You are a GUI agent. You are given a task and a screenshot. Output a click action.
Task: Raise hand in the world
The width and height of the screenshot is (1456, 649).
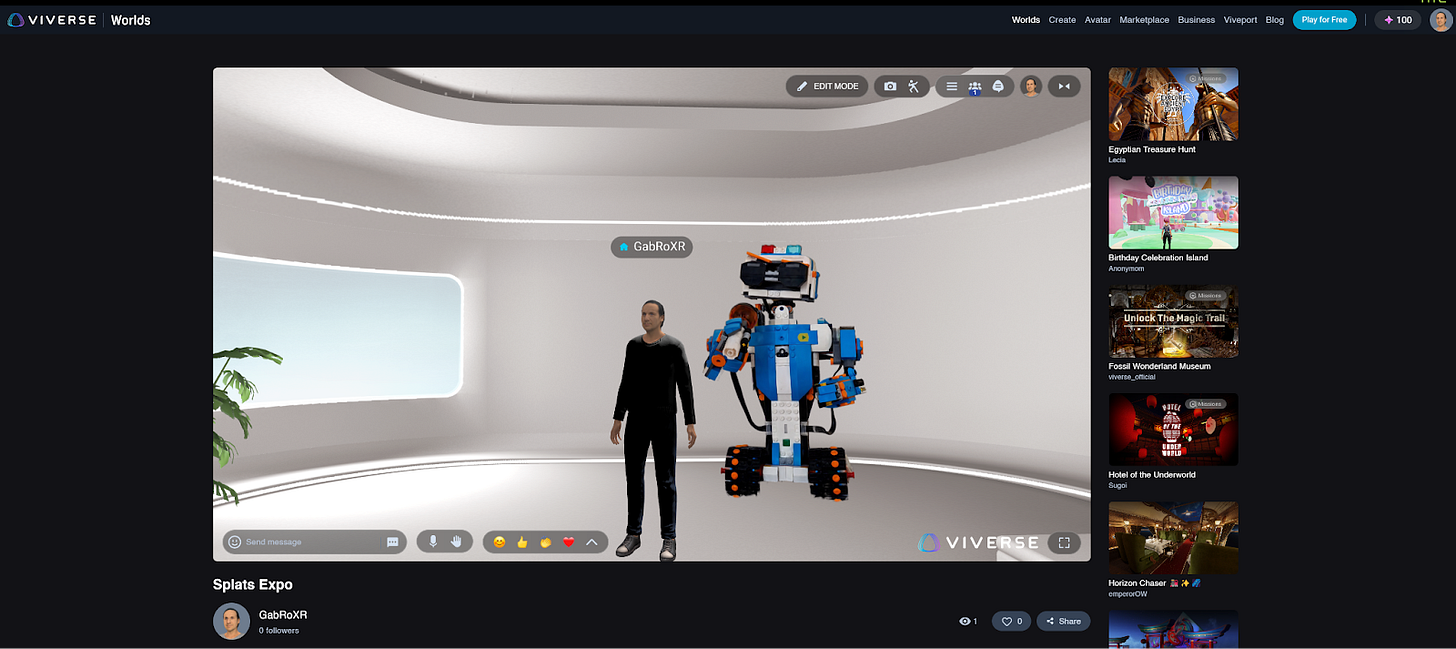pyautogui.click(x=458, y=541)
